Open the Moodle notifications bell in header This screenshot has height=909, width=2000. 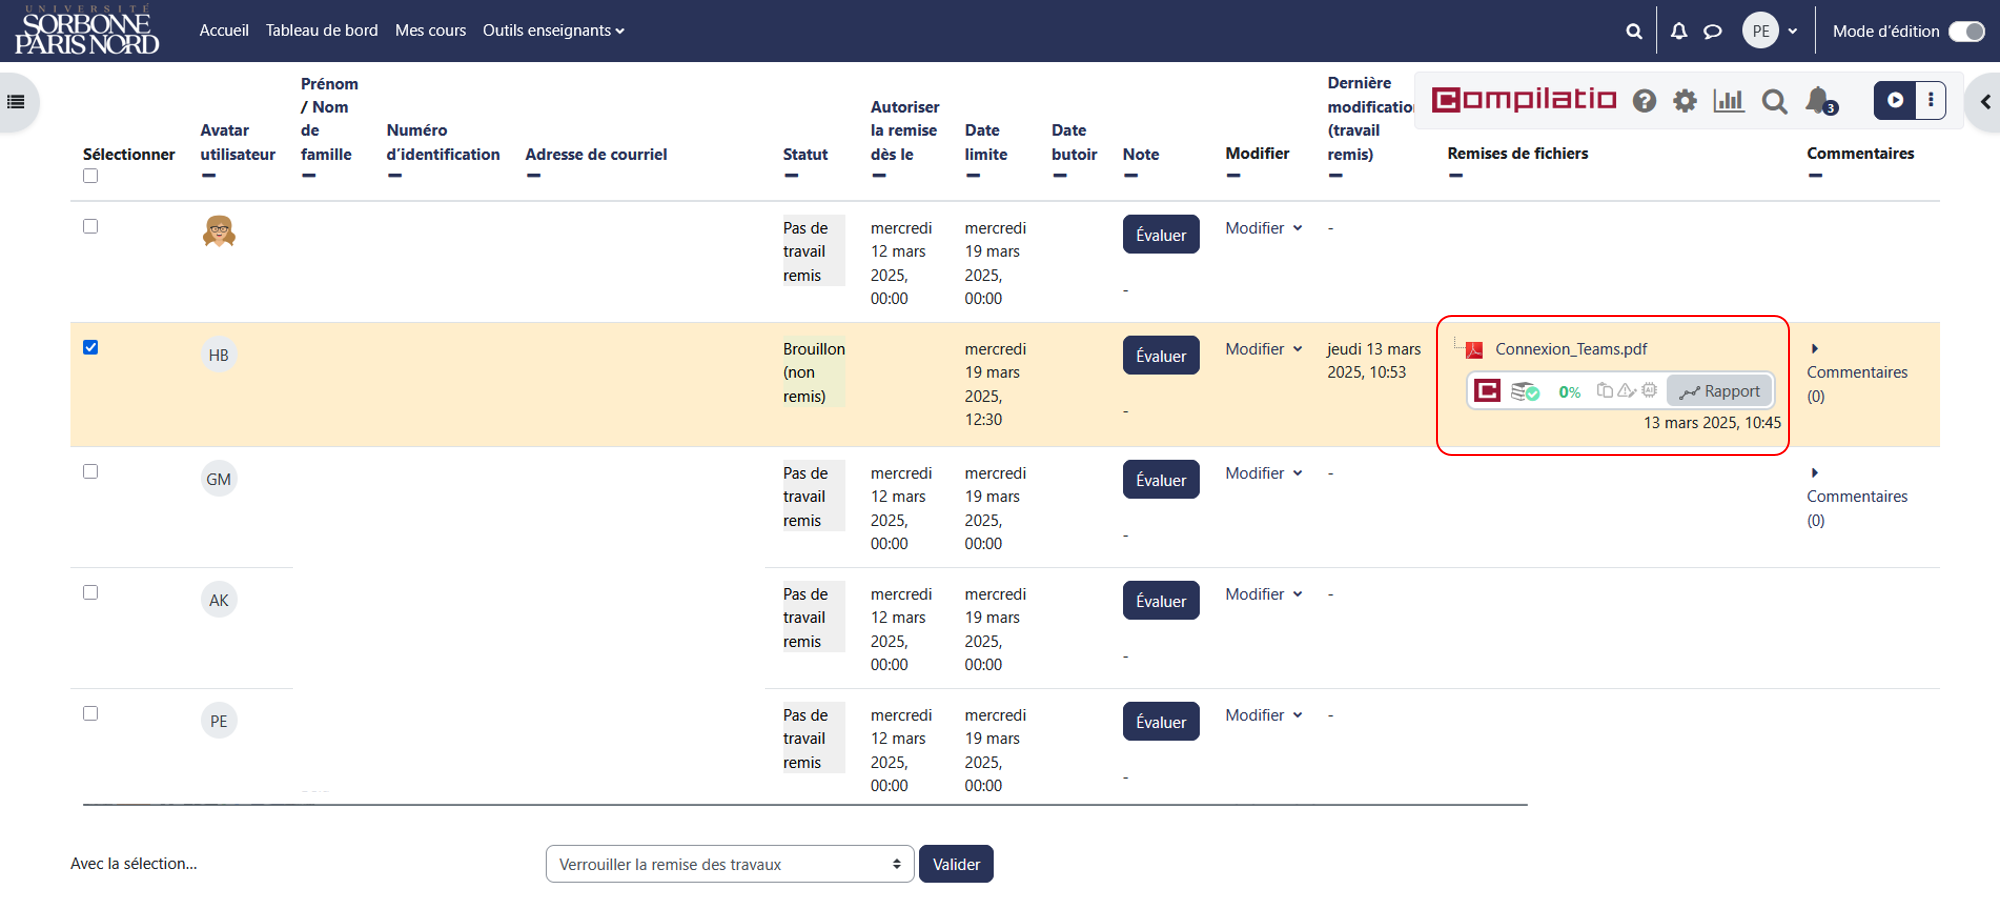click(x=1679, y=31)
